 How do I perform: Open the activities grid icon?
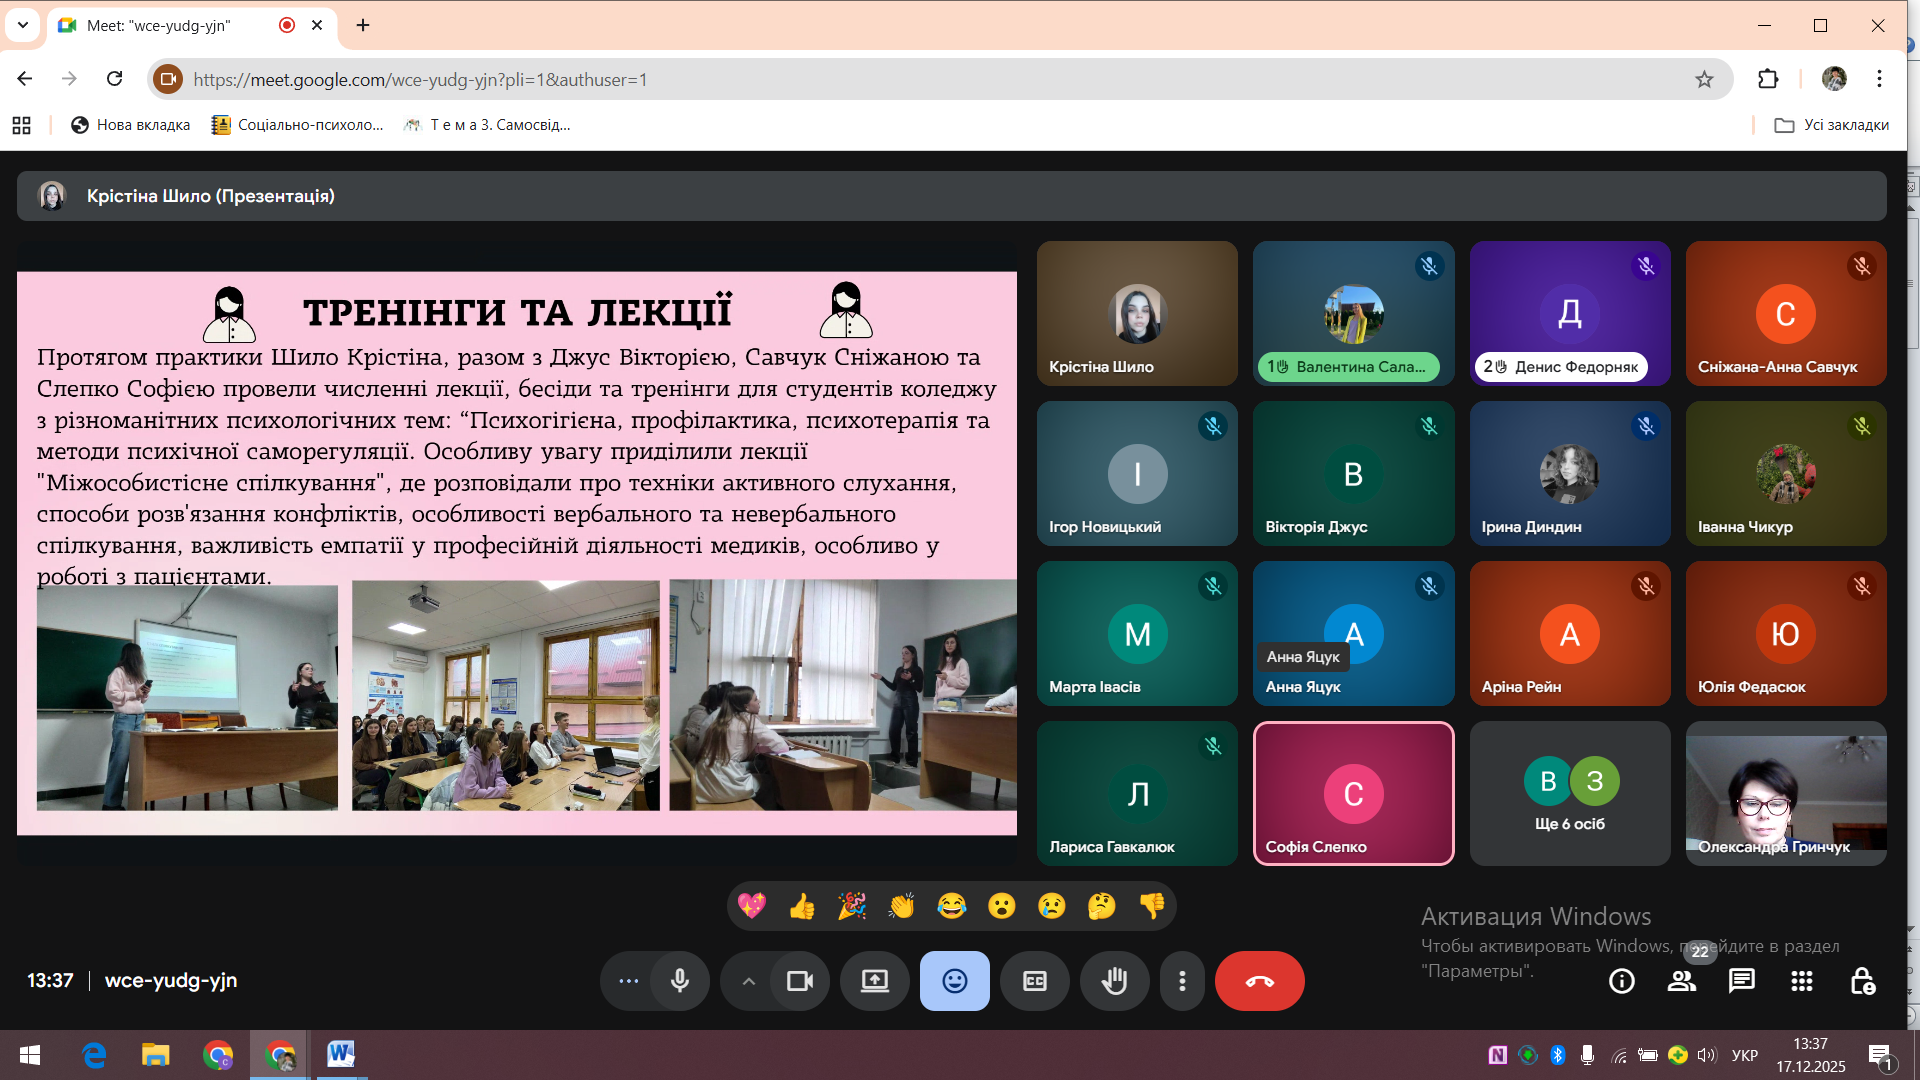(x=1801, y=981)
